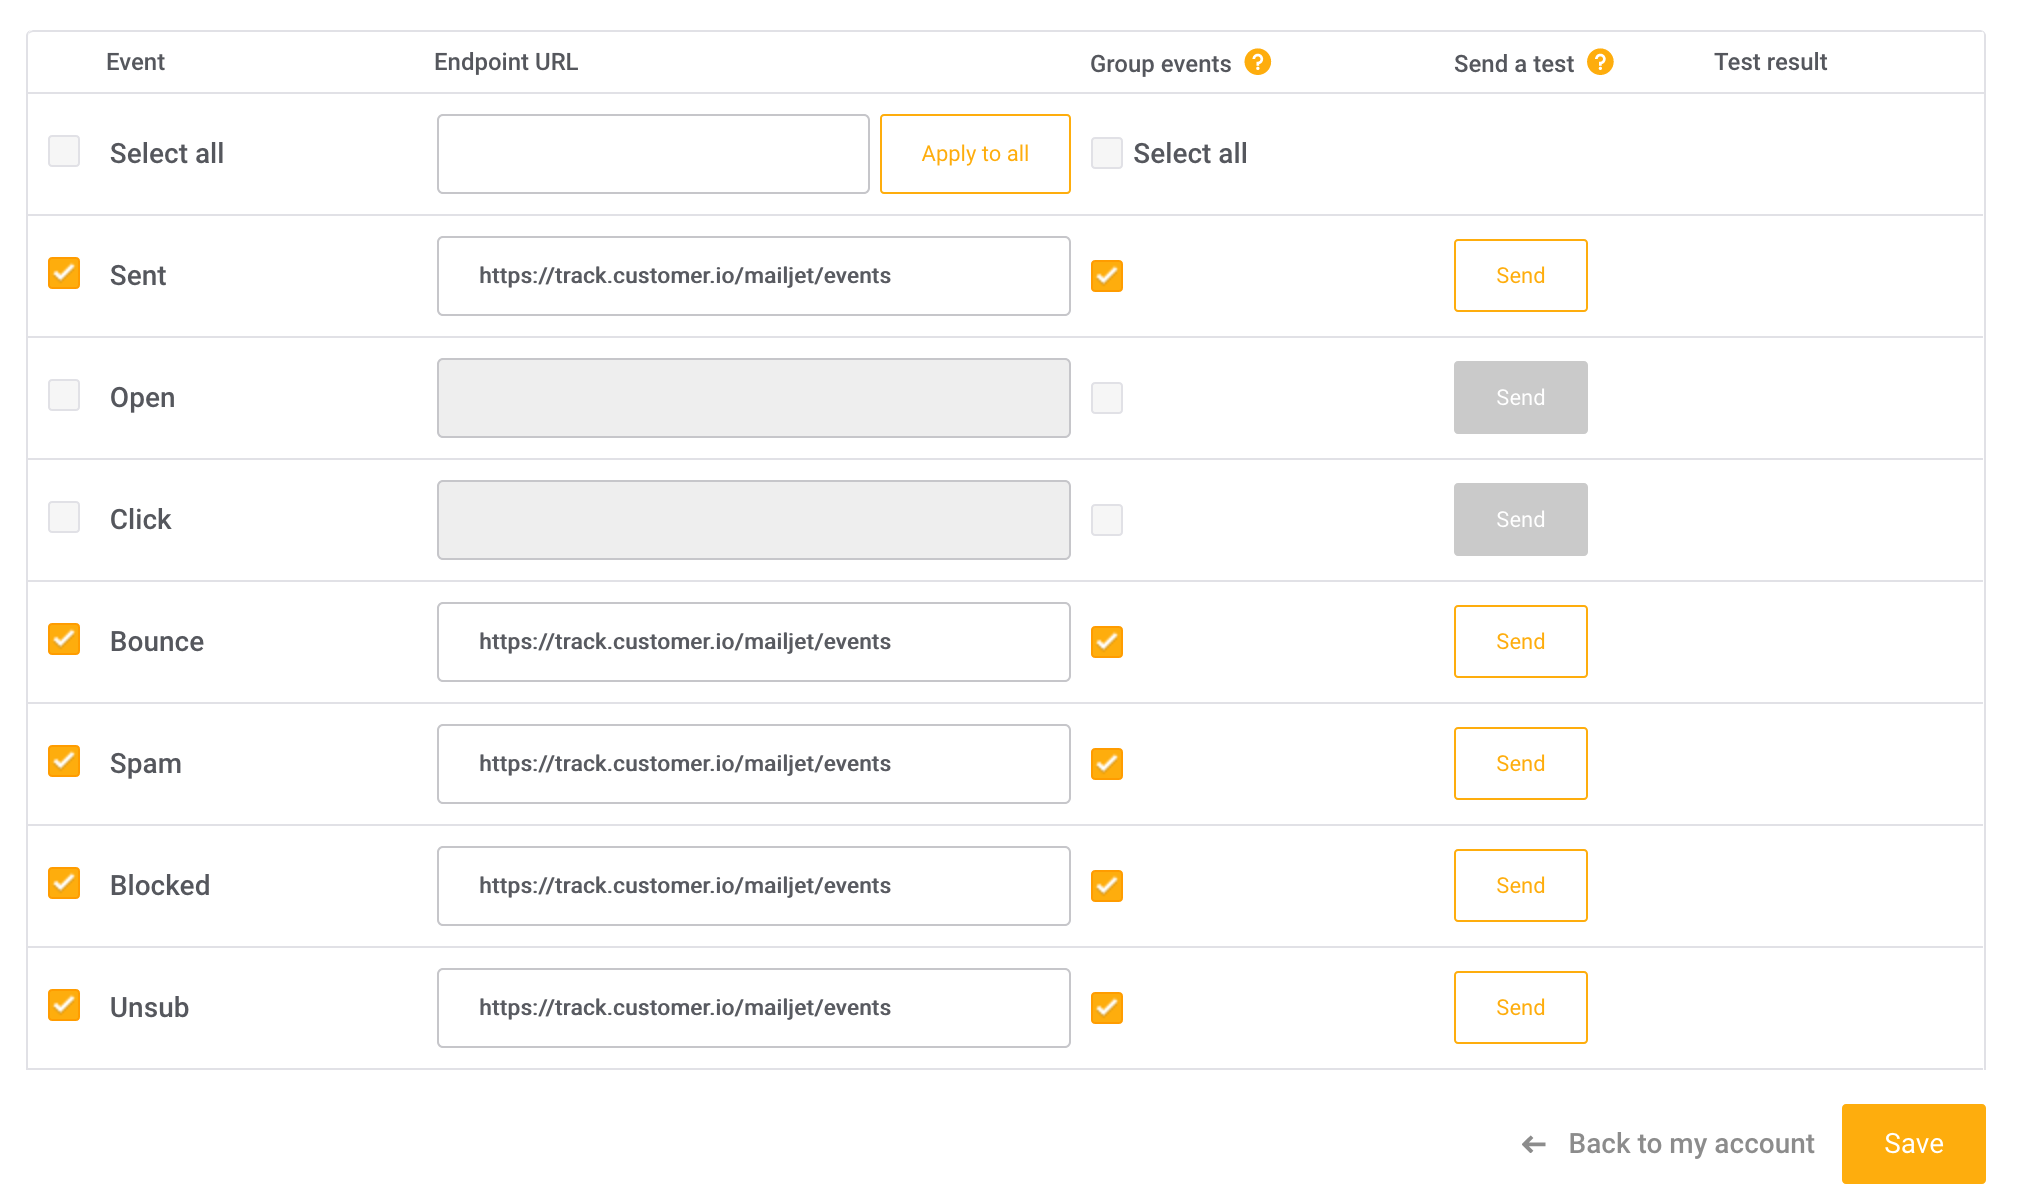Click the disabled Send button for Open
This screenshot has height=1200, width=2026.
[1521, 398]
